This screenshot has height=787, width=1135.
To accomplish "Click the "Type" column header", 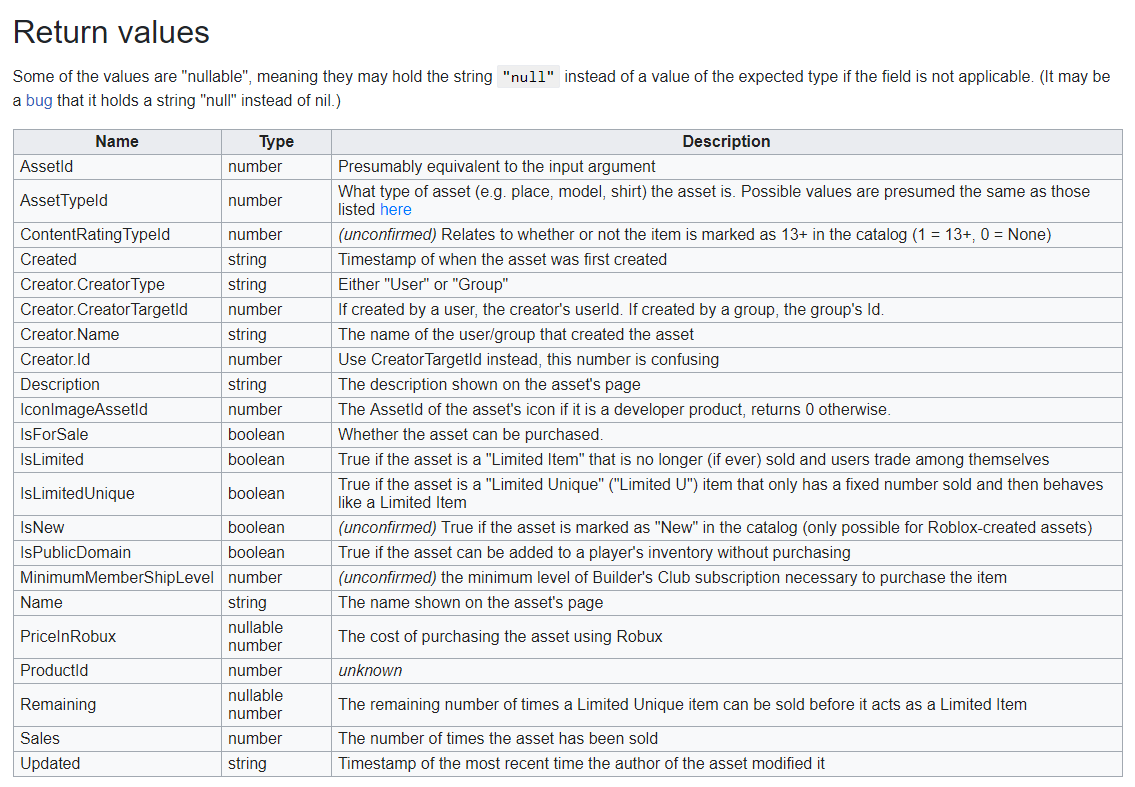I will click(x=276, y=142).
